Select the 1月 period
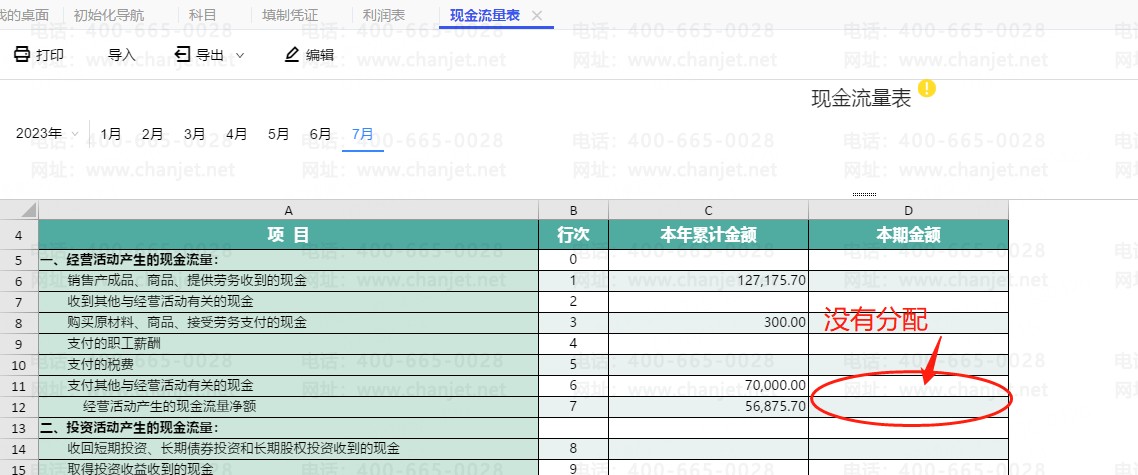The height and width of the screenshot is (475, 1138). point(111,134)
